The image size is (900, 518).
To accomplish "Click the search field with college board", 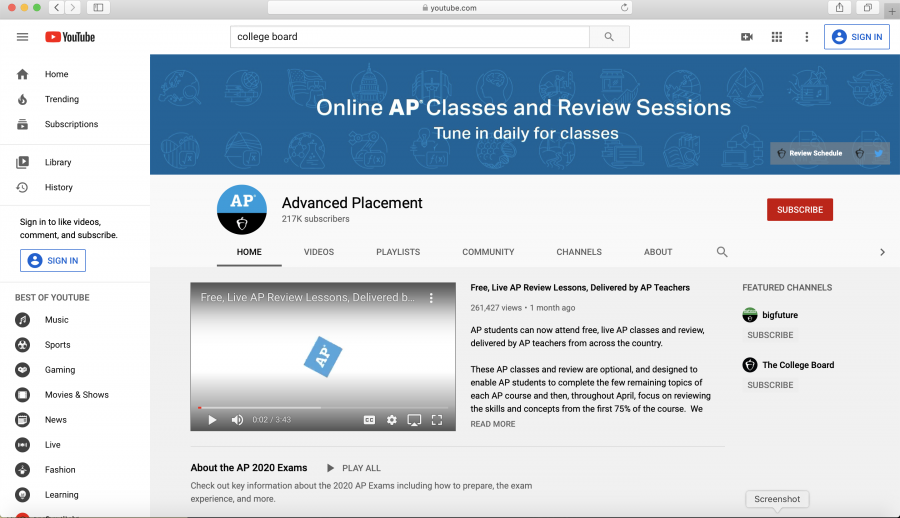I will [410, 37].
